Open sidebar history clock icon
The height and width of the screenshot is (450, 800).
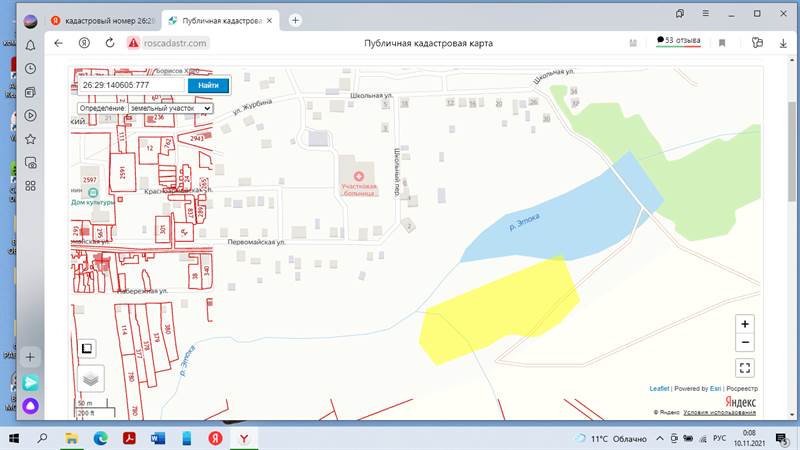pyautogui.click(x=31, y=69)
